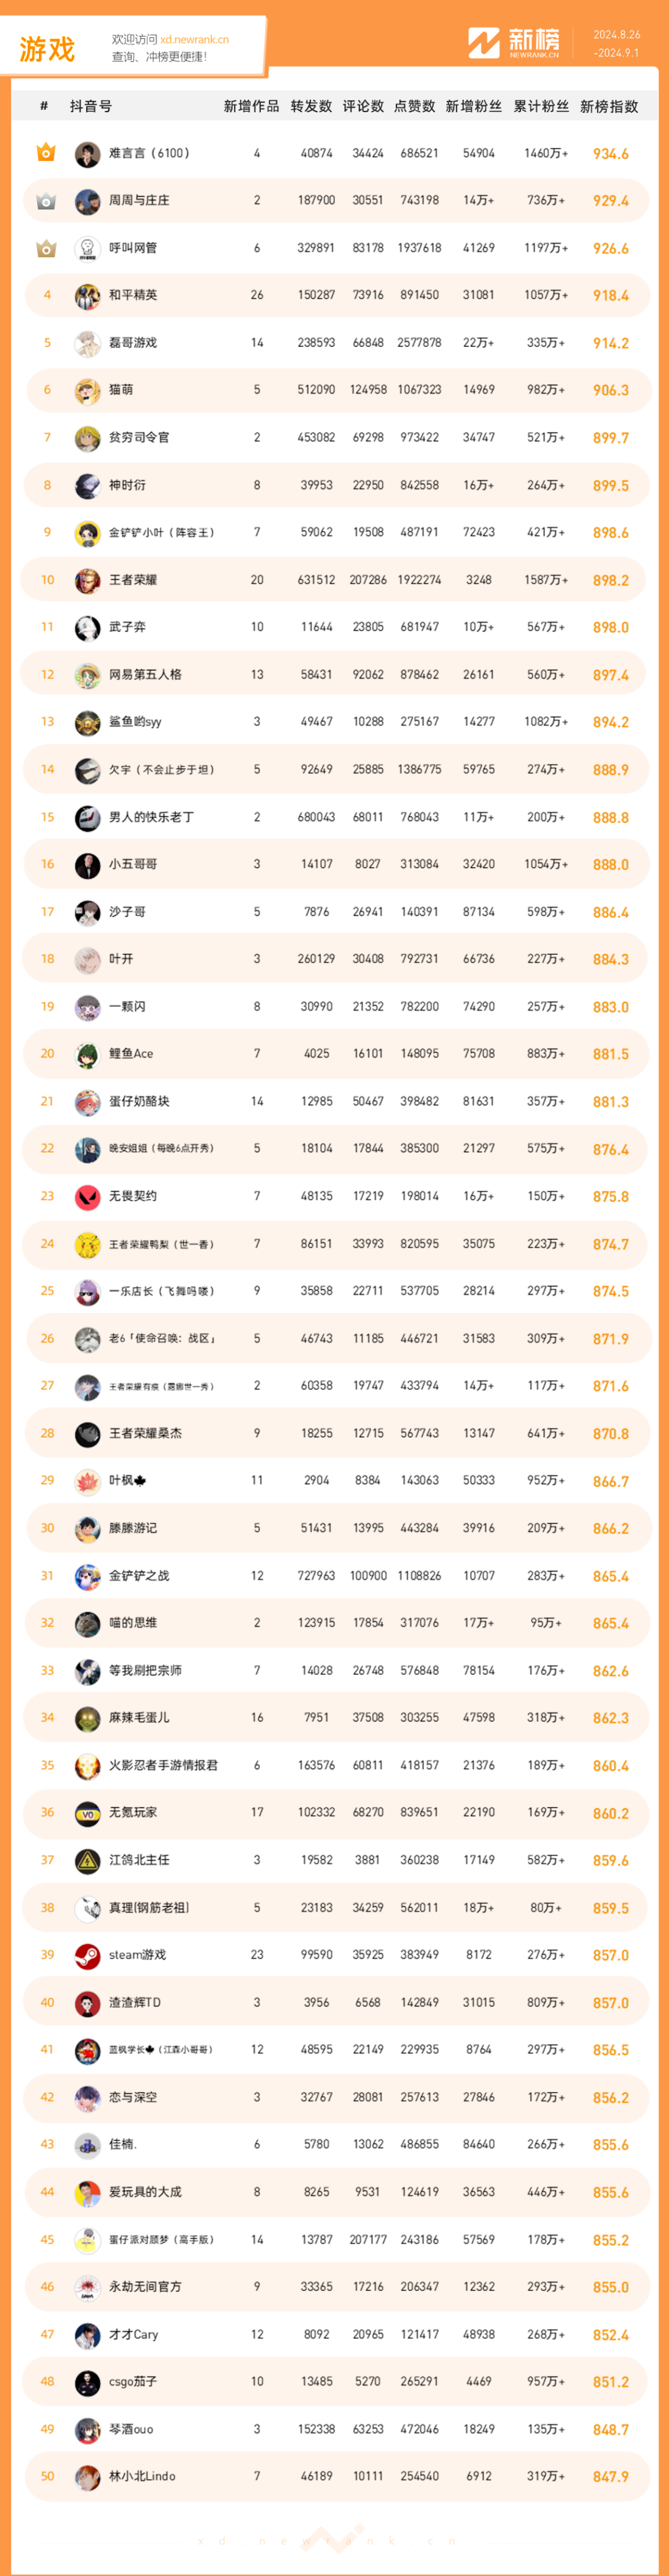Open 无畏契约 red logo avatar
The image size is (669, 2576).
click(87, 1197)
